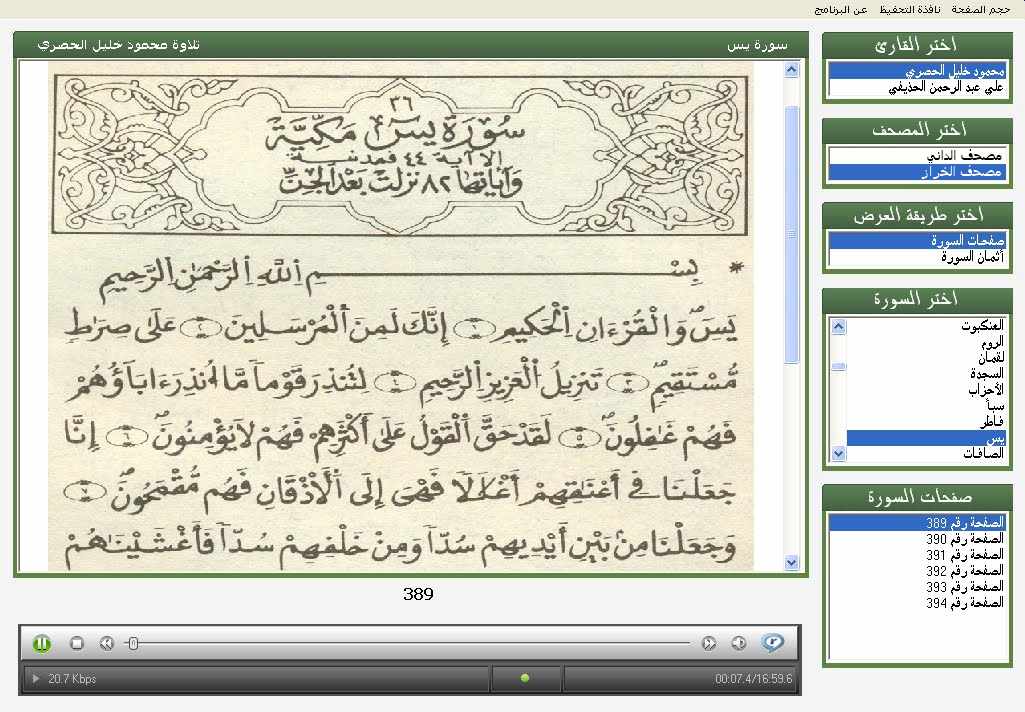Screen dimensions: 1025x712
Task: Click the Quran page scroll-down arrow
Action: (x=792, y=562)
